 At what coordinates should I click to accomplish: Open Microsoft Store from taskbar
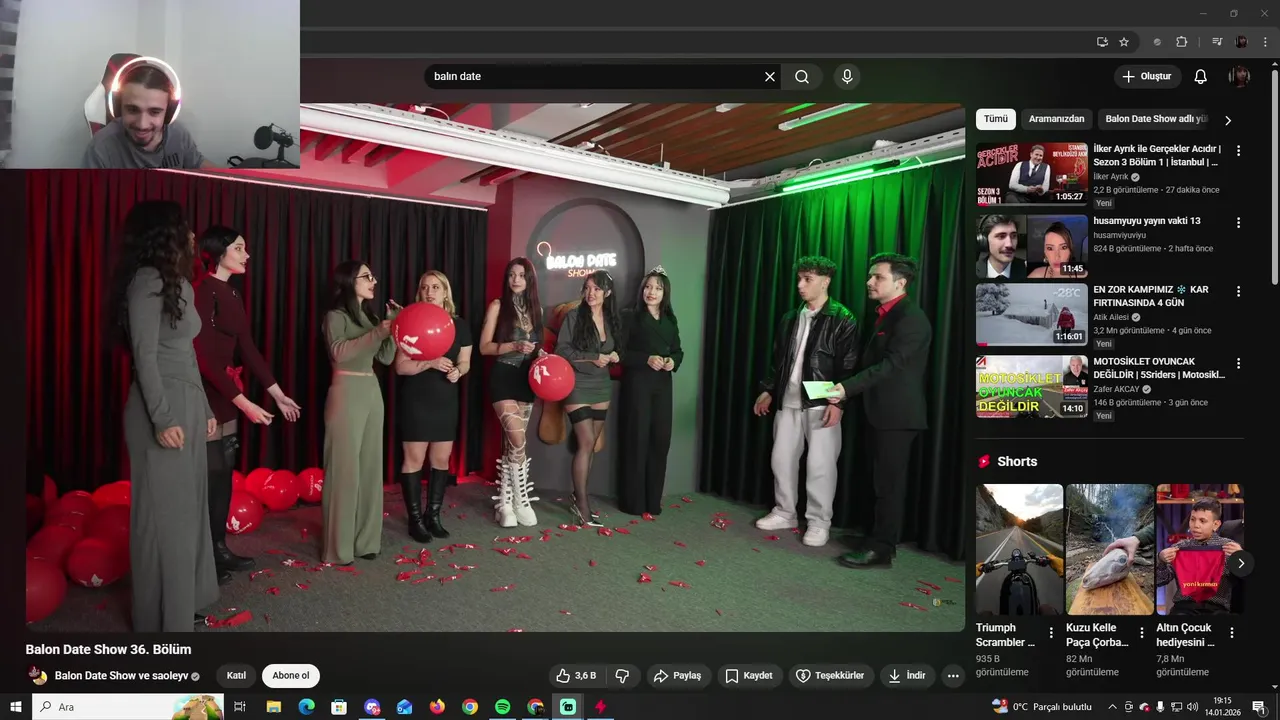pyautogui.click(x=339, y=707)
